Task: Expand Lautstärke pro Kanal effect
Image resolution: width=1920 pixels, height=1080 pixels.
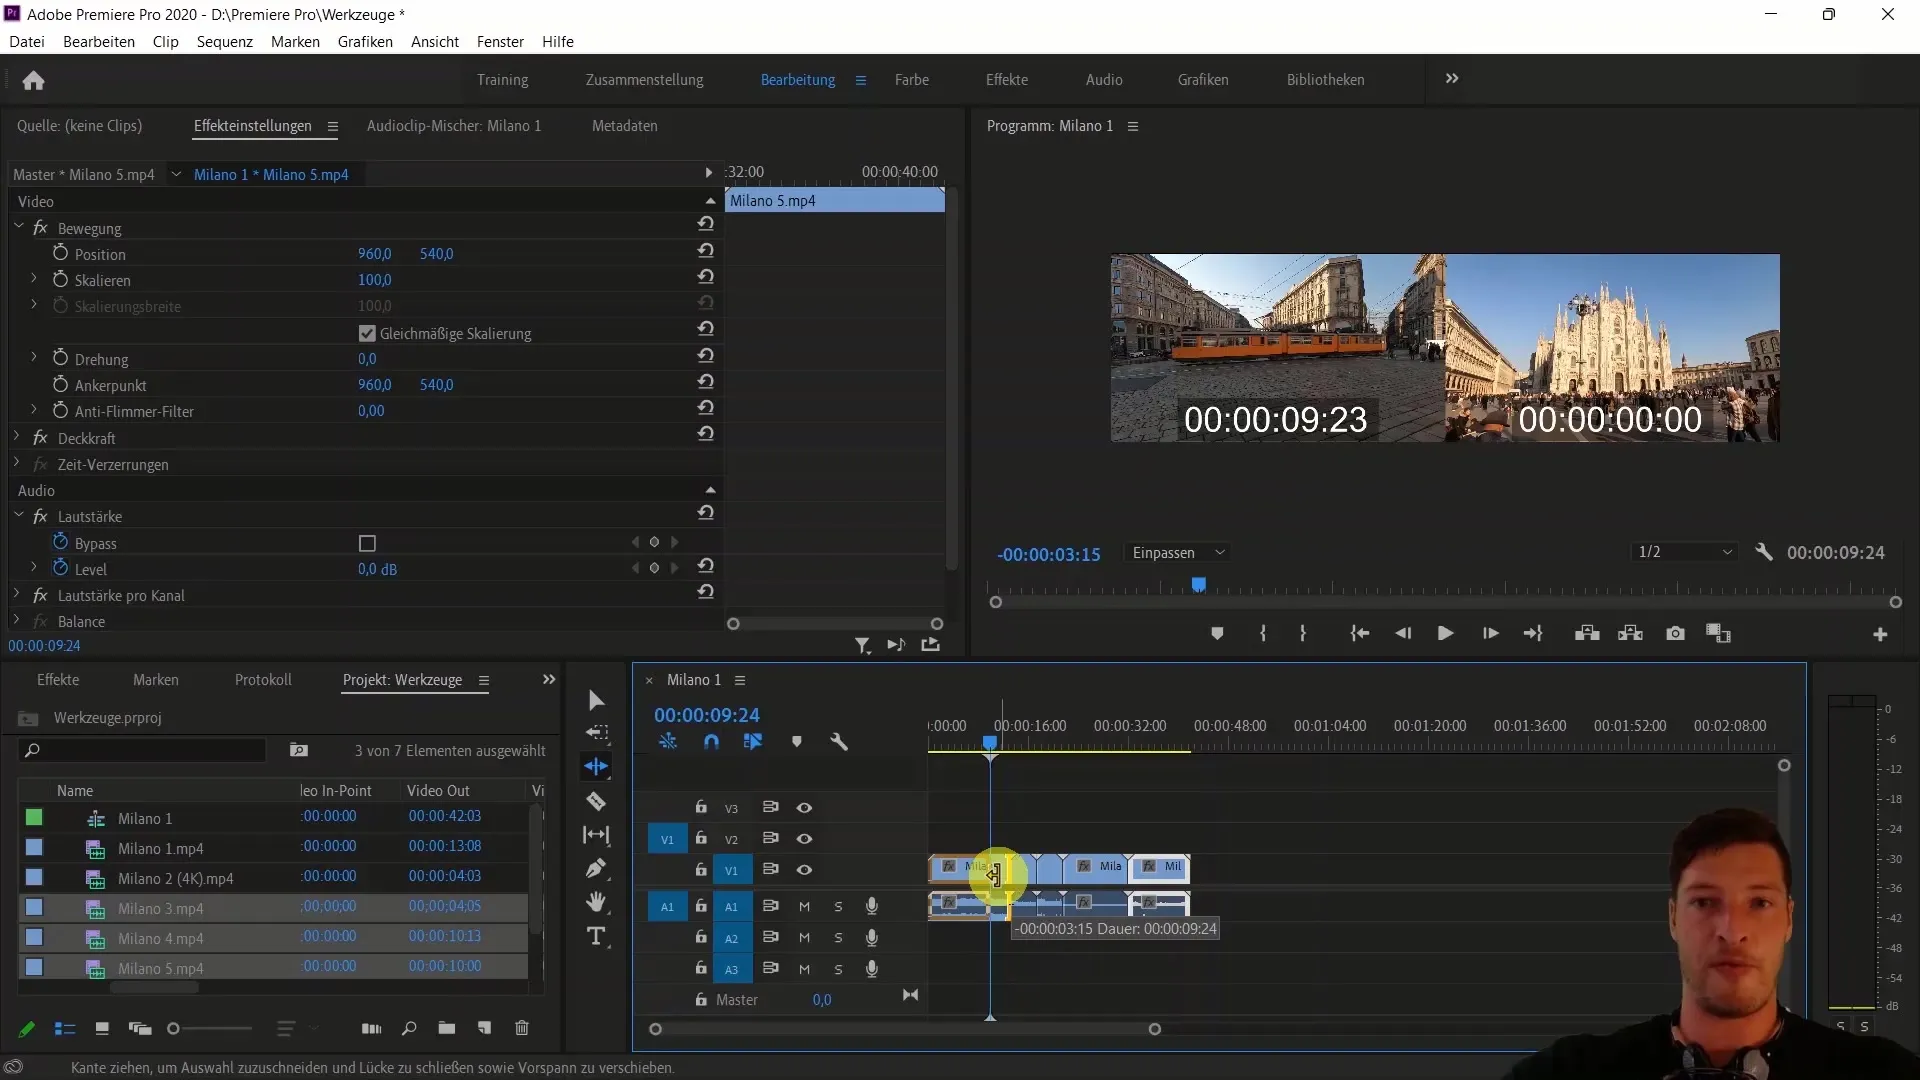Action: pos(16,594)
